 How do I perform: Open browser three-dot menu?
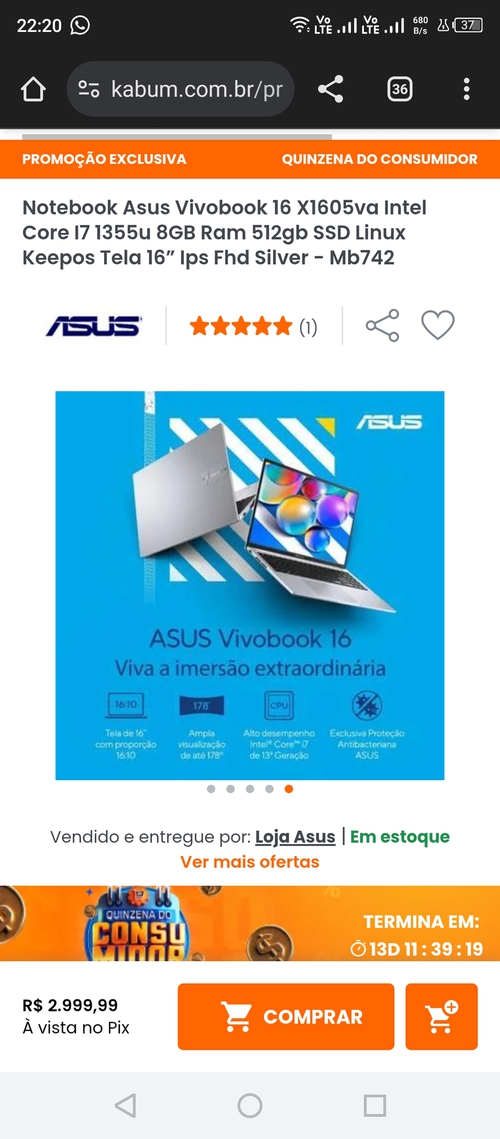467,90
